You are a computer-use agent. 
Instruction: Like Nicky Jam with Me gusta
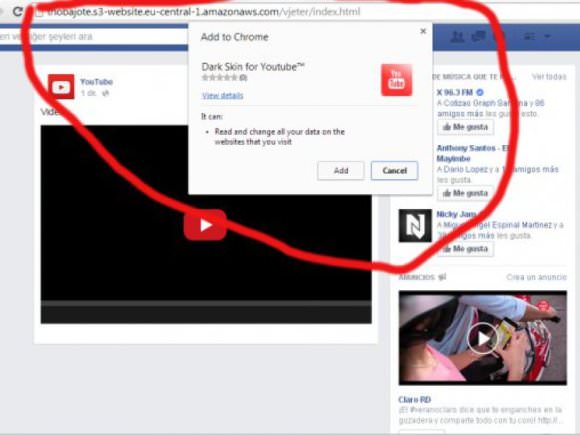point(465,249)
